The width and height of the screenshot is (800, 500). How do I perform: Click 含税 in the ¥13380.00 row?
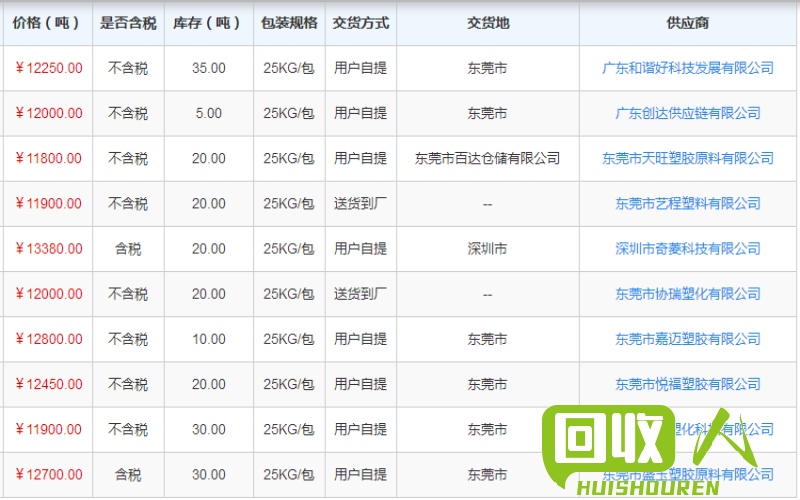128,248
